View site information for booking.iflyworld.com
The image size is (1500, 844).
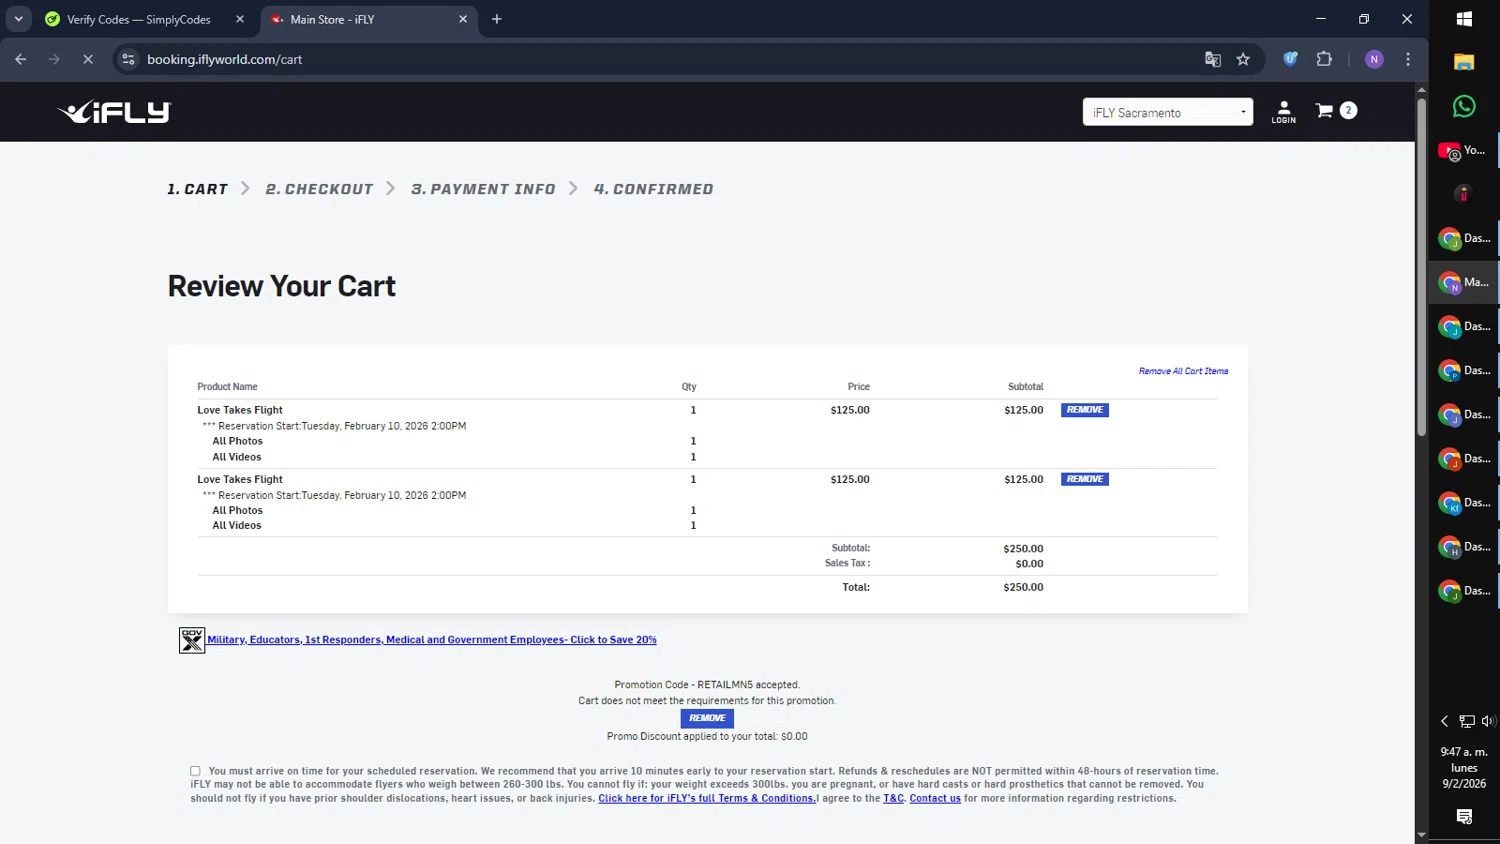pyautogui.click(x=128, y=59)
